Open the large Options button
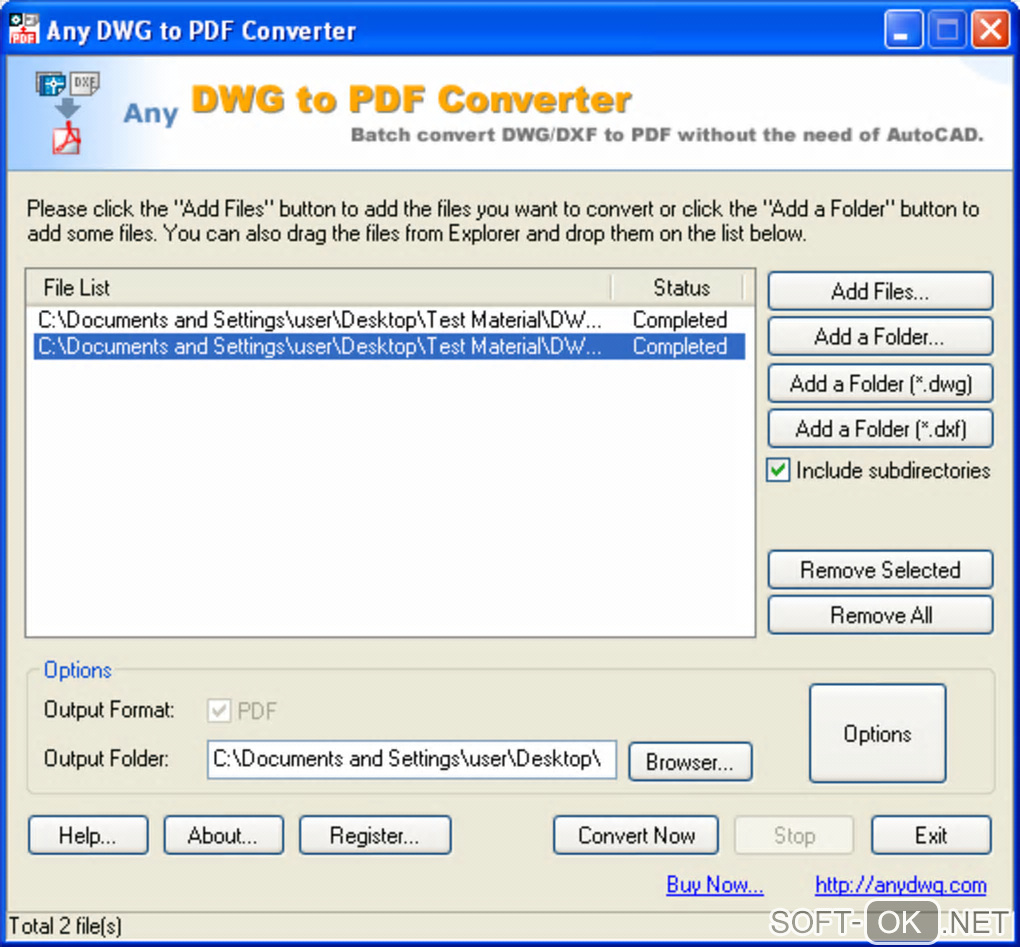 878,733
